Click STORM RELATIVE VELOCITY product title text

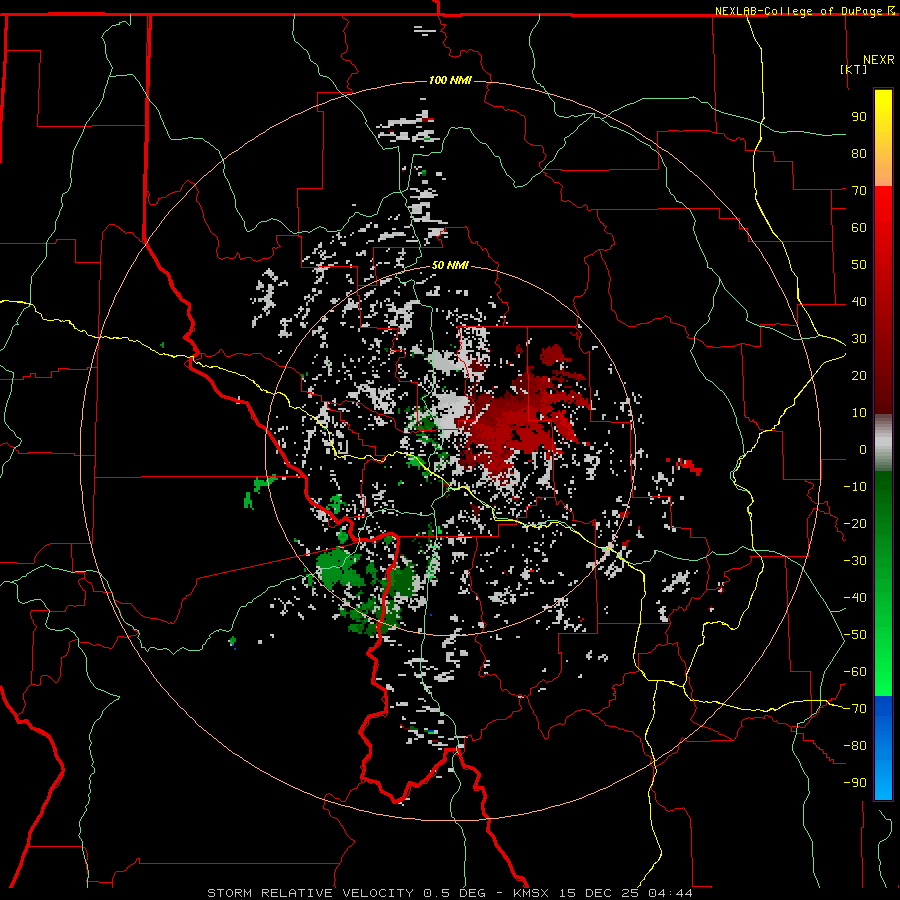point(310,893)
